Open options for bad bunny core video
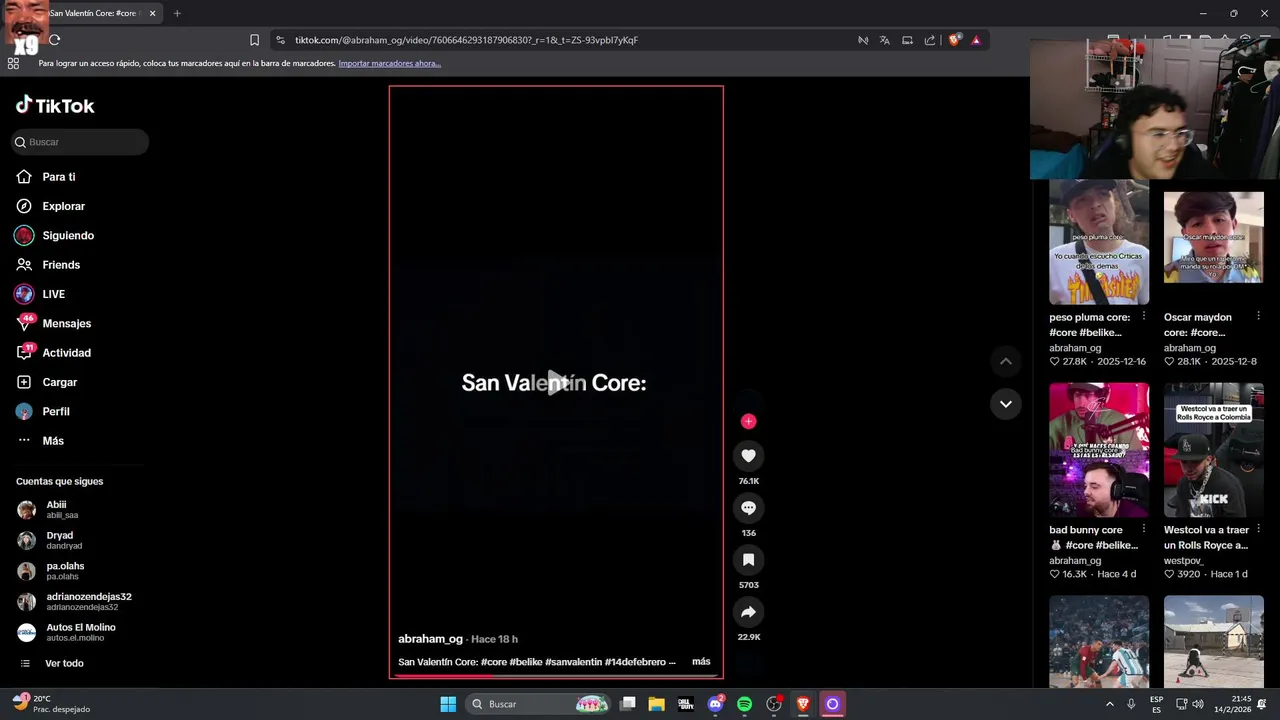The image size is (1280, 720). click(x=1144, y=529)
